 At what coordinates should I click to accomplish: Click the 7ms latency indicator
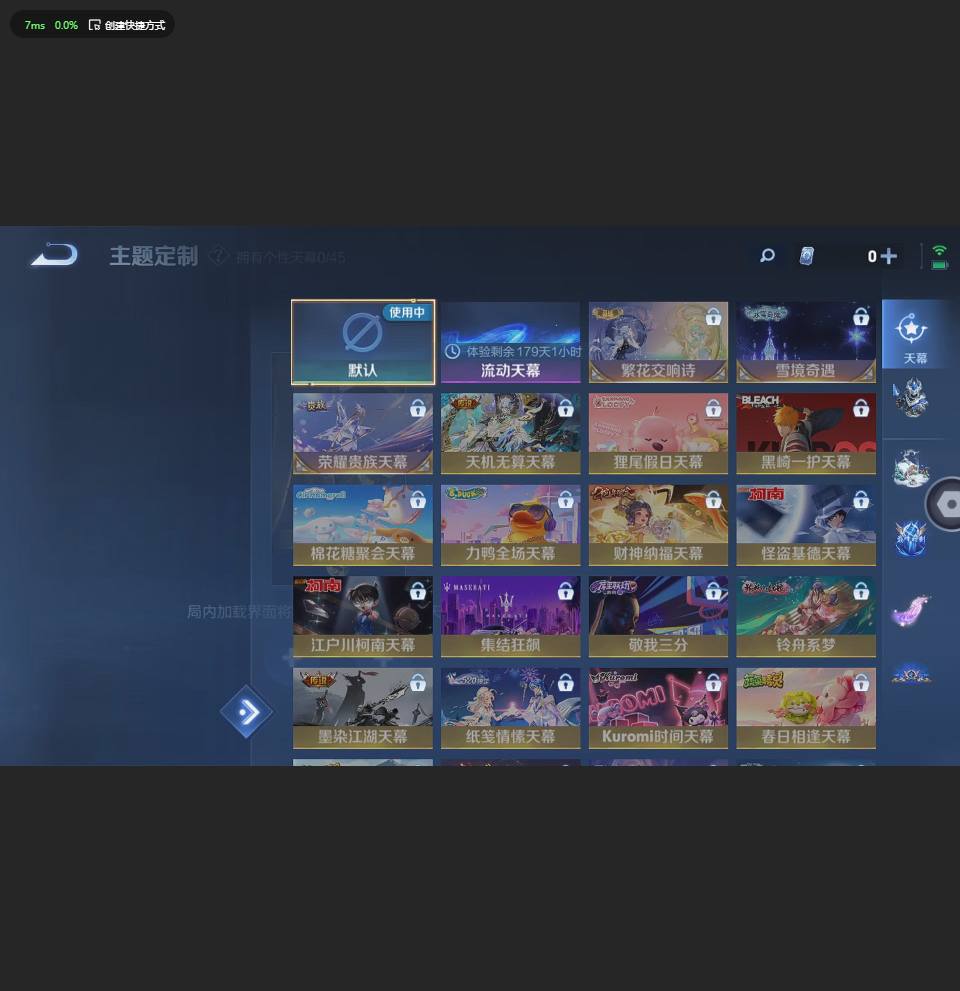coord(35,25)
